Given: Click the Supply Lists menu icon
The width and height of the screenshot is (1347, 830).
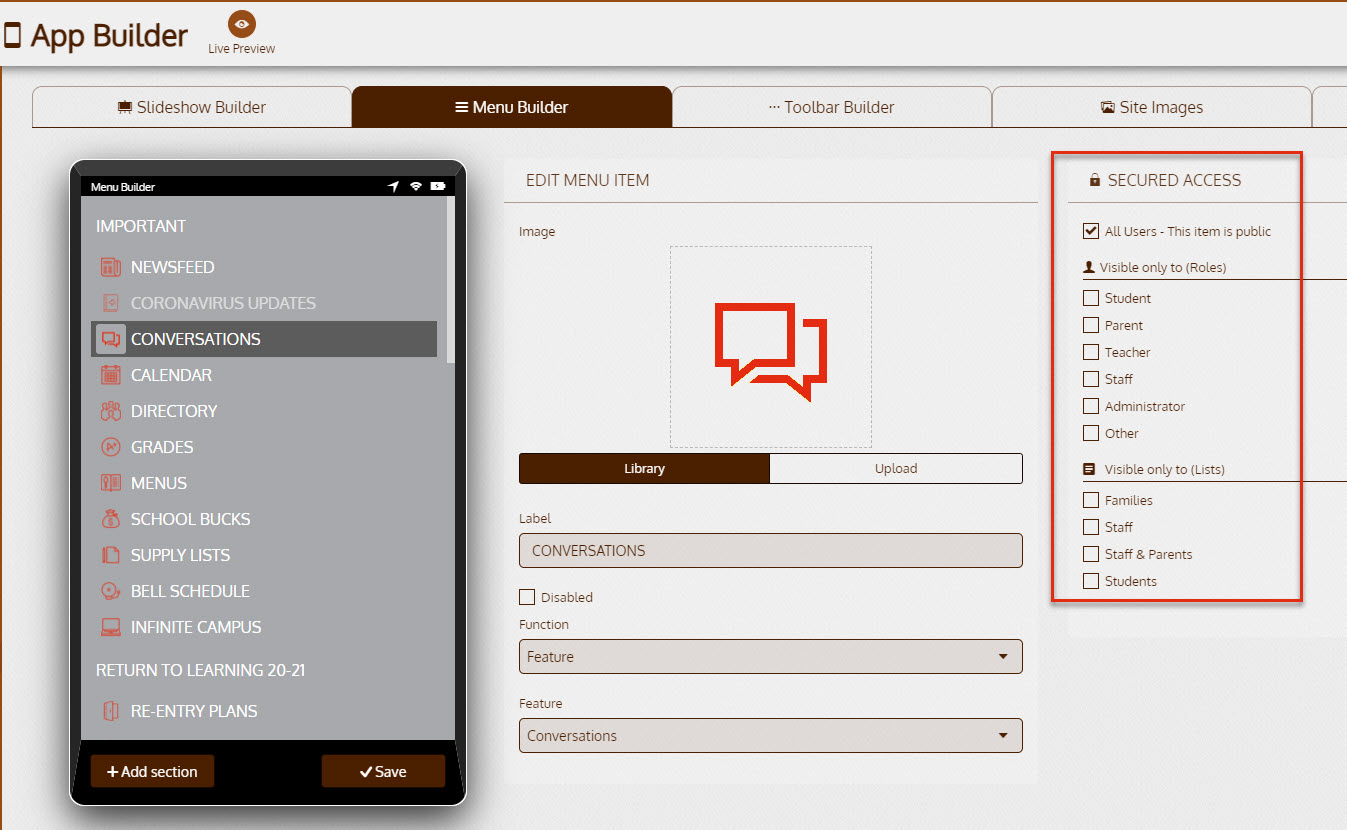Looking at the screenshot, I should click(111, 555).
